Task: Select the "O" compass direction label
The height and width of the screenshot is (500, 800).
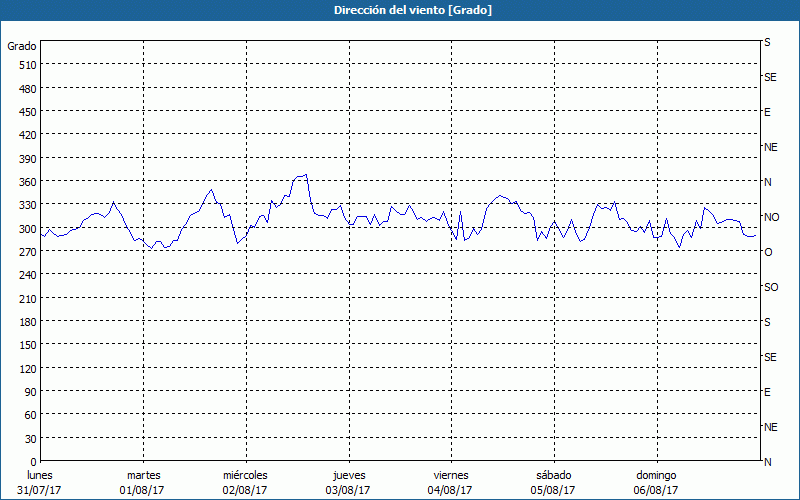Action: 768,252
